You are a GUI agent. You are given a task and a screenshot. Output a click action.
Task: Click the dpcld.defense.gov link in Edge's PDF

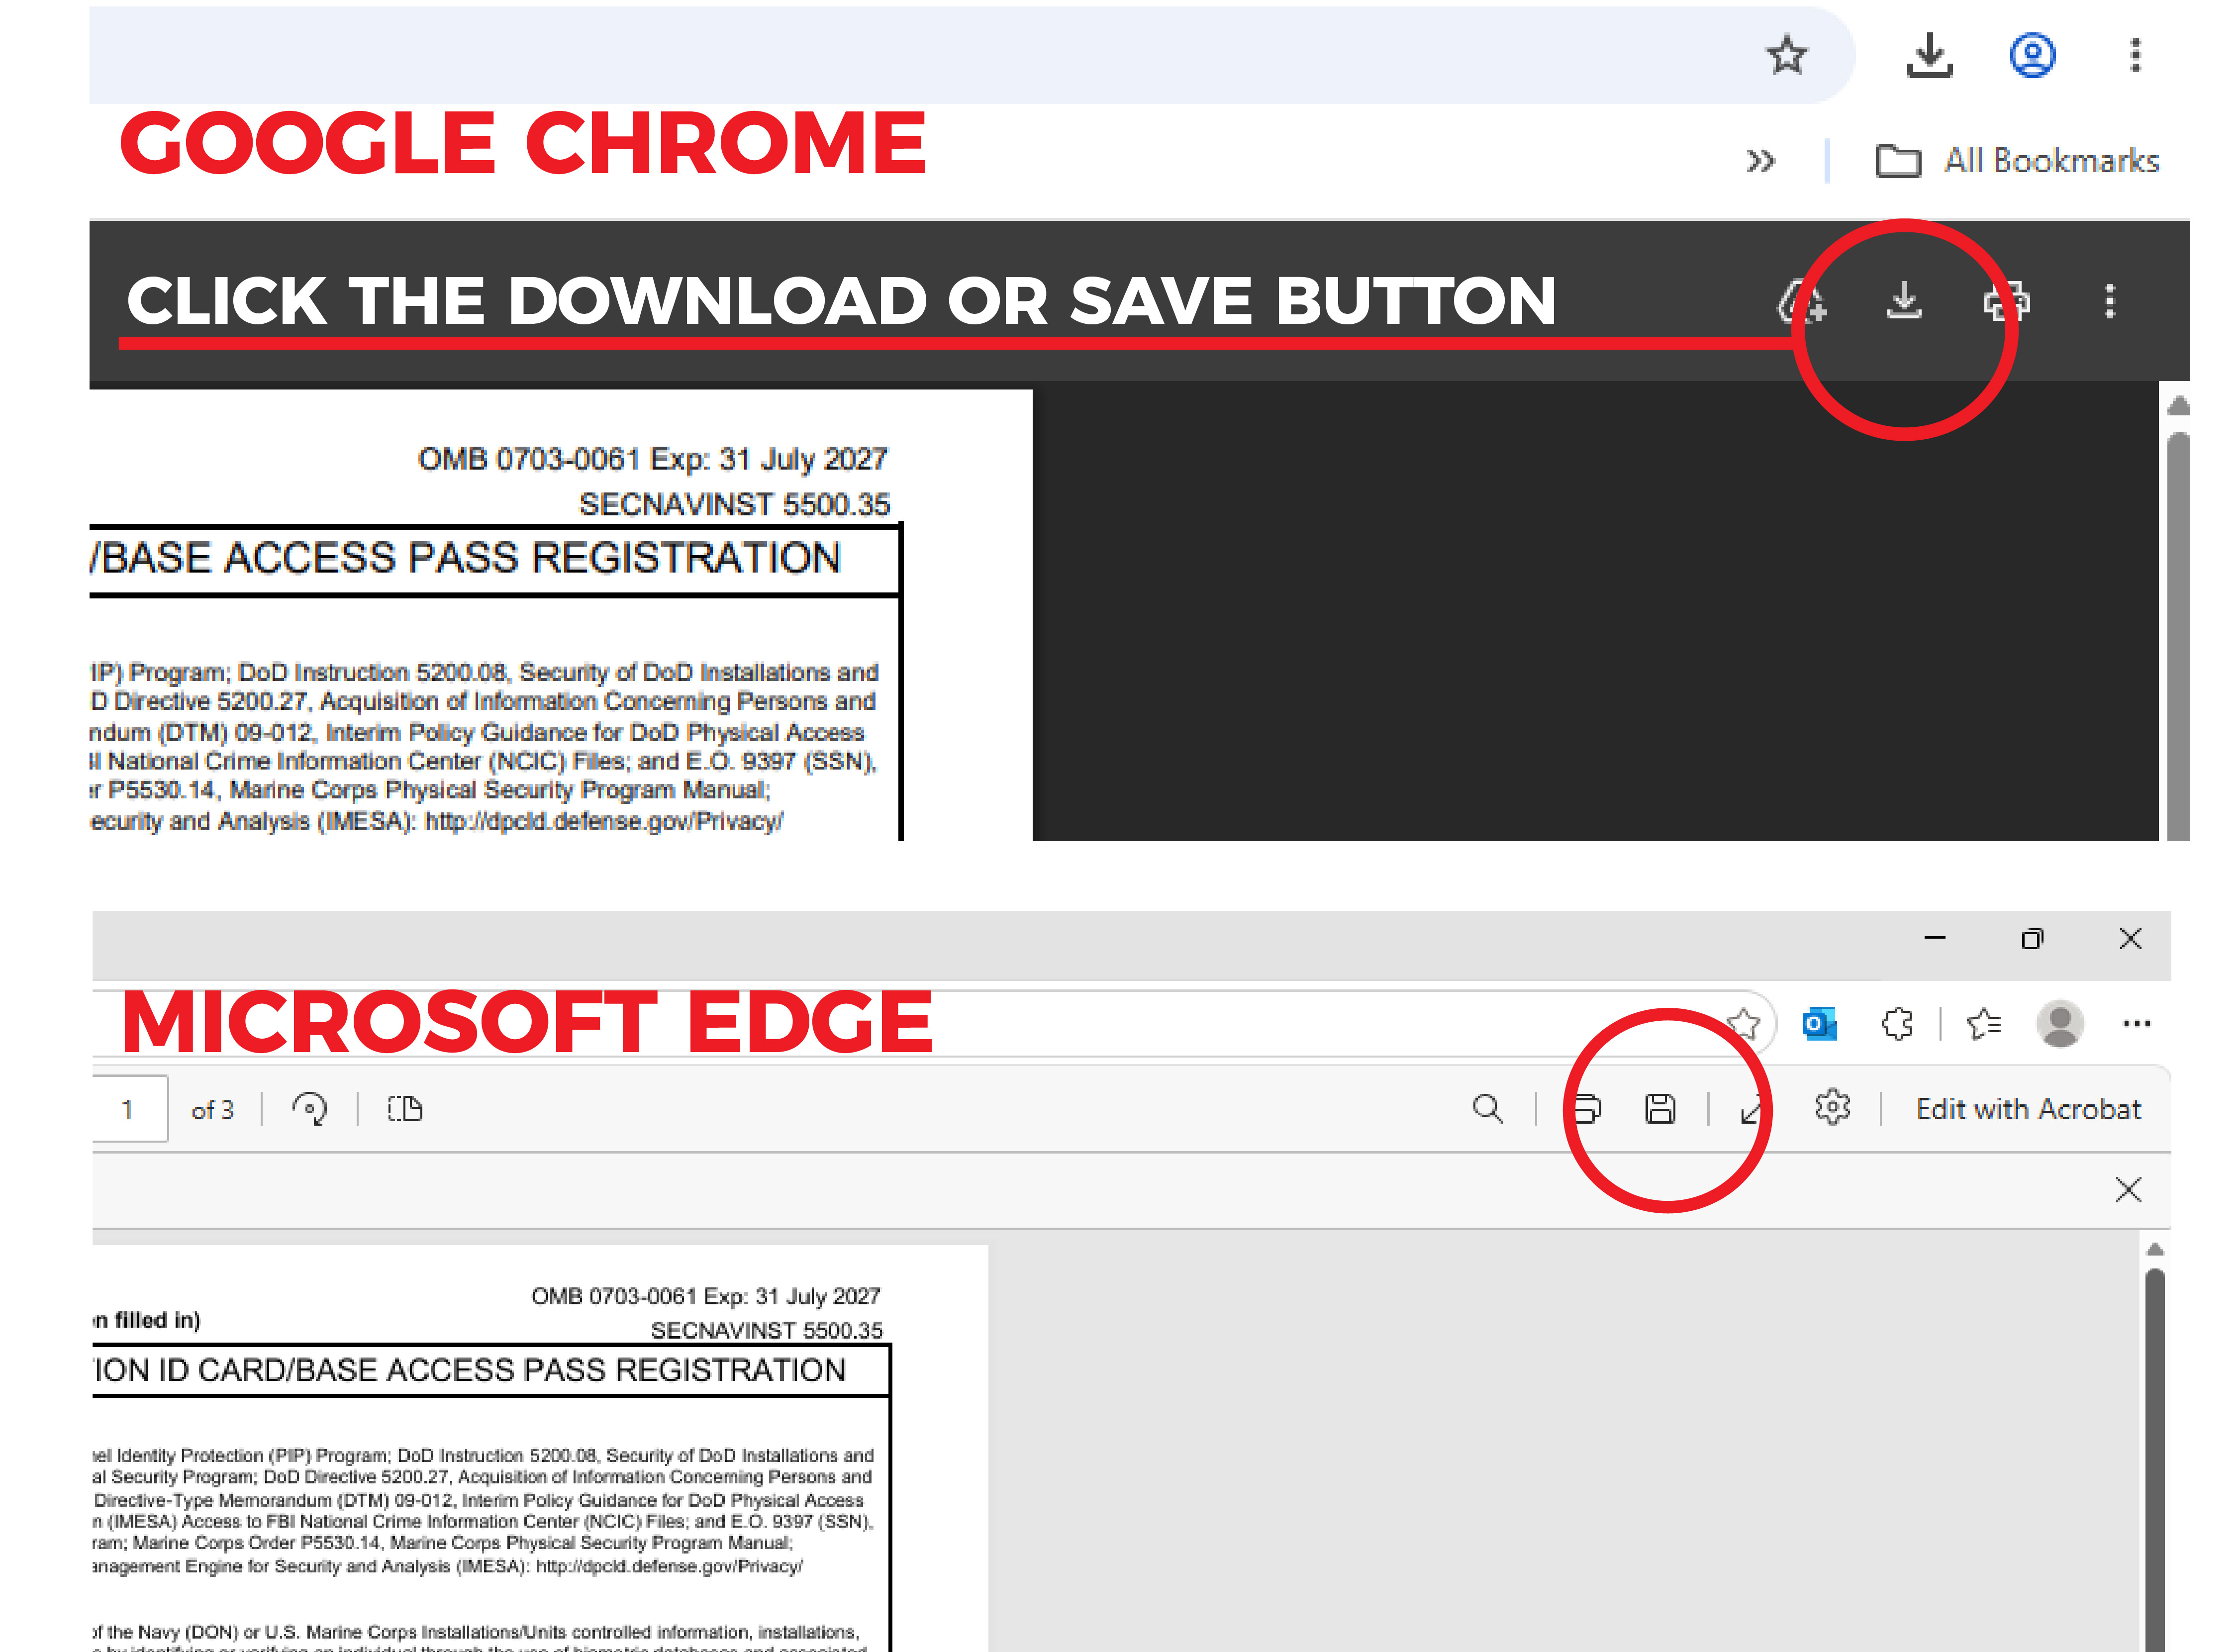(669, 1566)
